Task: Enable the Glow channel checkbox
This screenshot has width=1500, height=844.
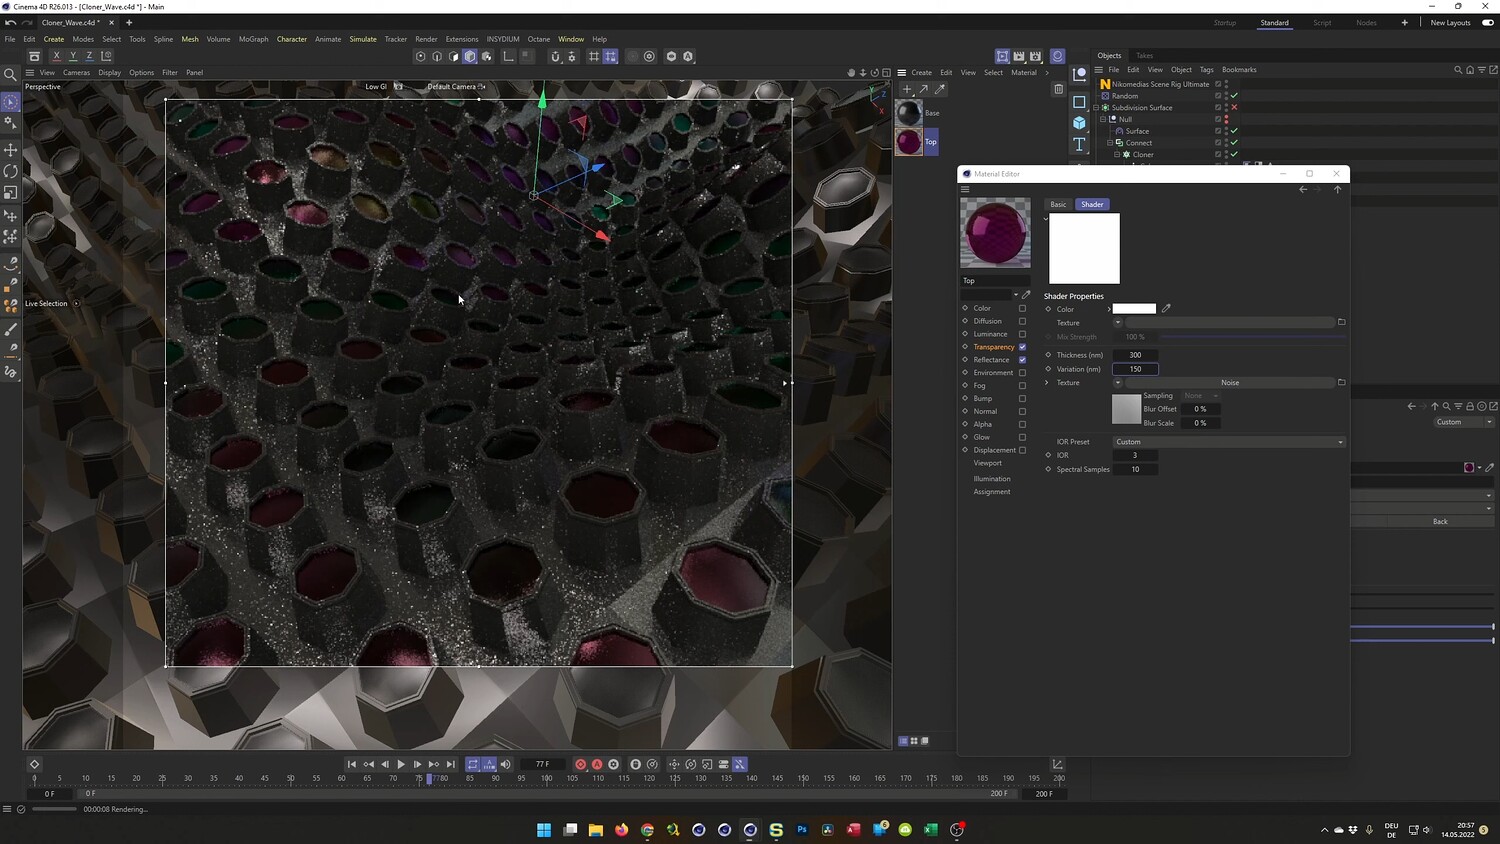Action: [1022, 437]
